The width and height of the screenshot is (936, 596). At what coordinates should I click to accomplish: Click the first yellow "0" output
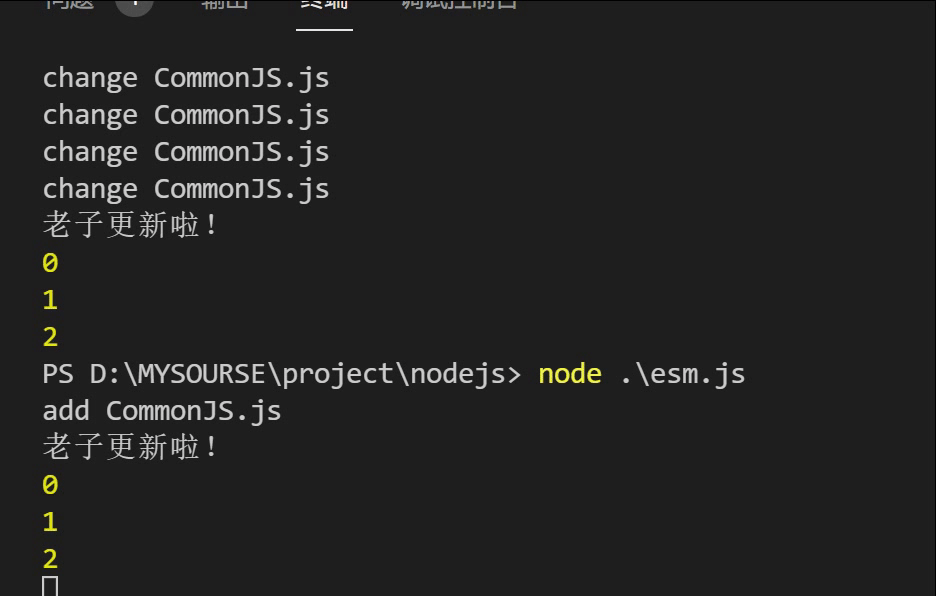point(50,263)
